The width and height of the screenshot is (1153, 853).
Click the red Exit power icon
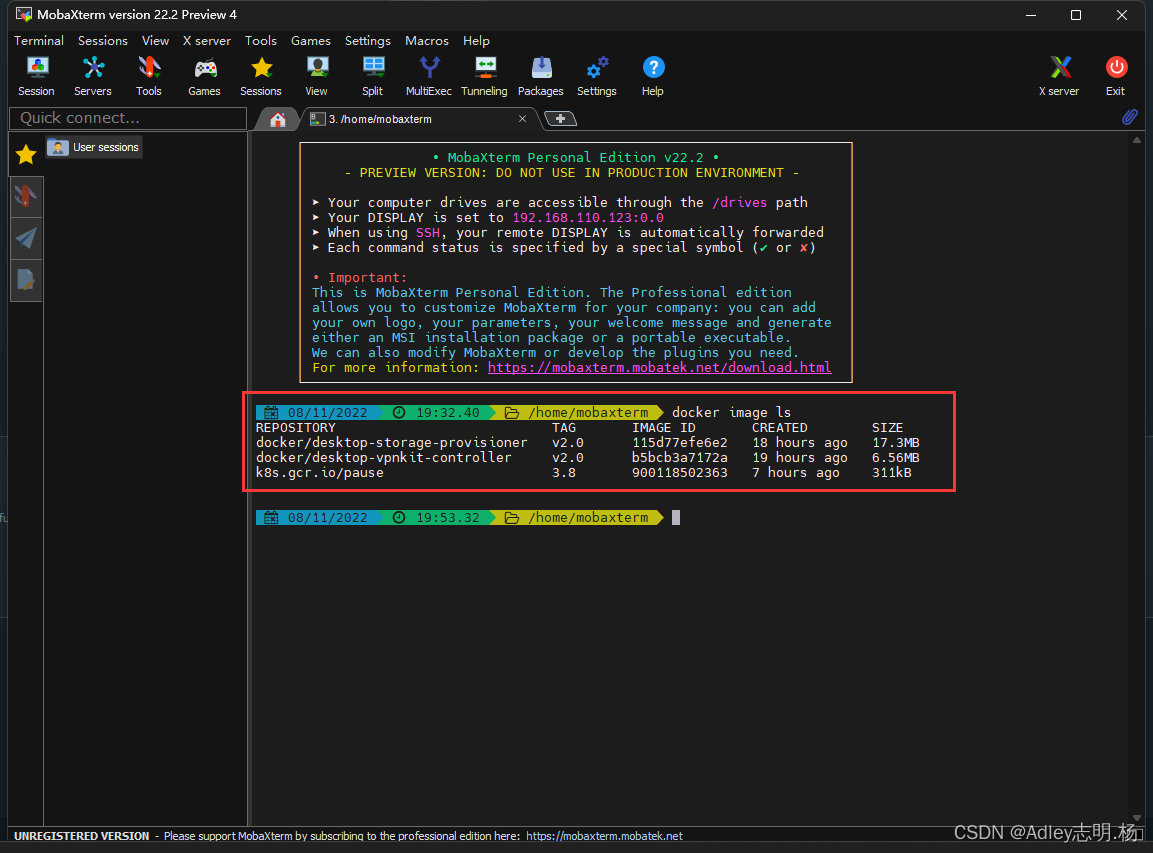(x=1115, y=76)
